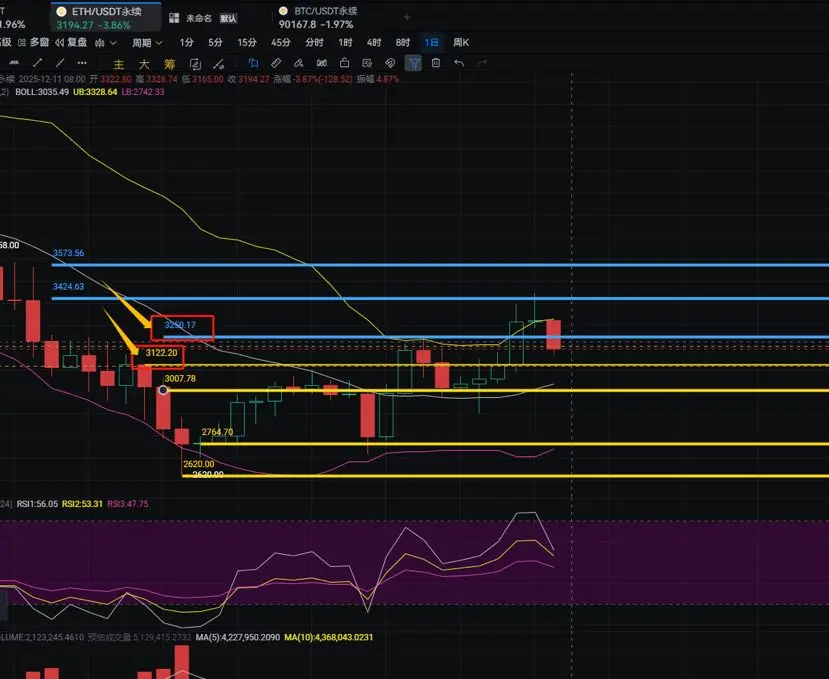Click the refresh-chart square icon
The width and height of the screenshot is (829, 679).
point(195,64)
